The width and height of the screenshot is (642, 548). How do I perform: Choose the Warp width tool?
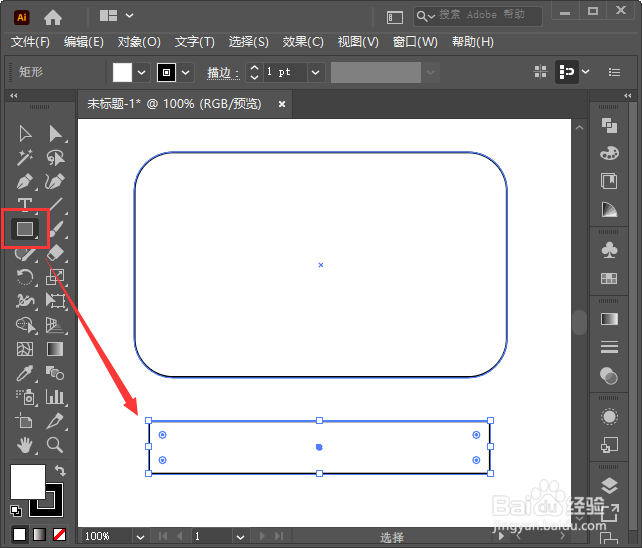tap(25, 301)
